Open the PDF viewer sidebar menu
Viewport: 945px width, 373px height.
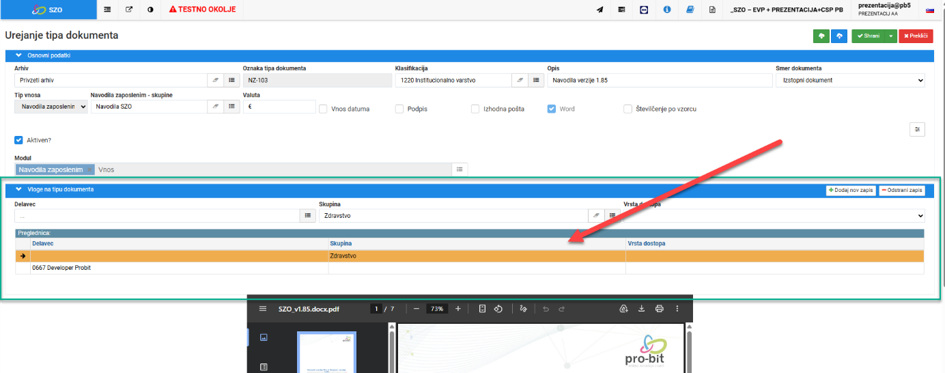263,309
